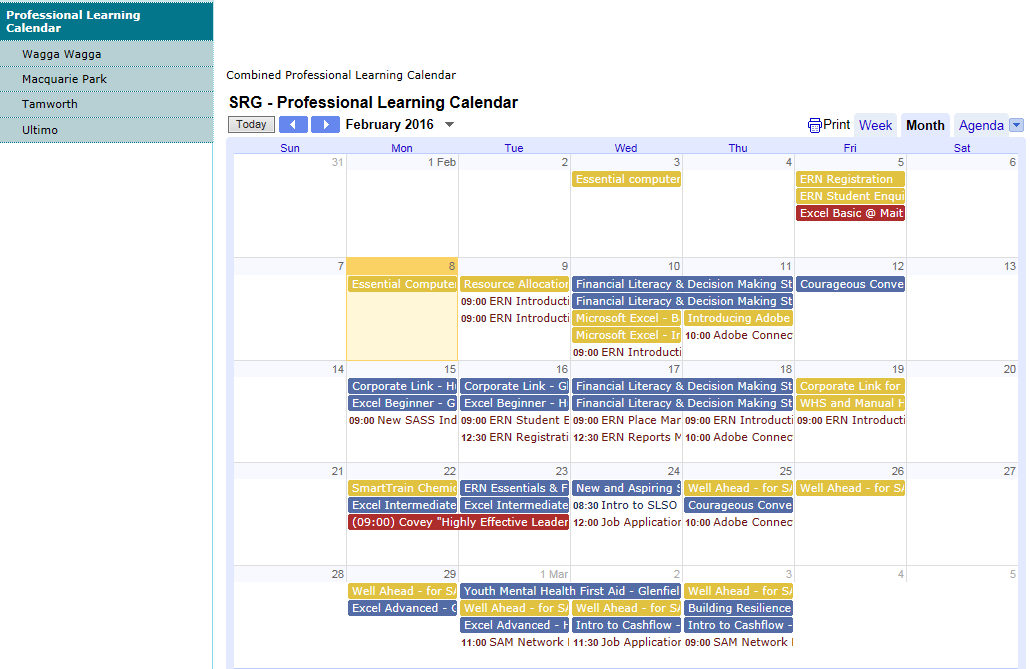
Task: Open ERN Registration event on Feb 5
Action: click(x=850, y=179)
